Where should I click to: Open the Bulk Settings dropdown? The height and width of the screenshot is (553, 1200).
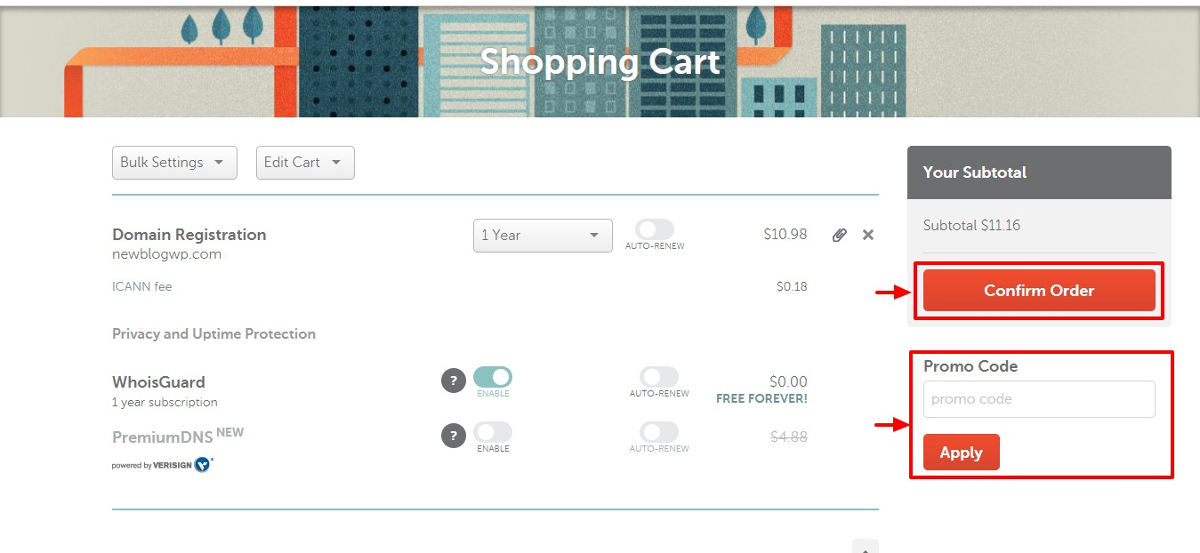[174, 163]
